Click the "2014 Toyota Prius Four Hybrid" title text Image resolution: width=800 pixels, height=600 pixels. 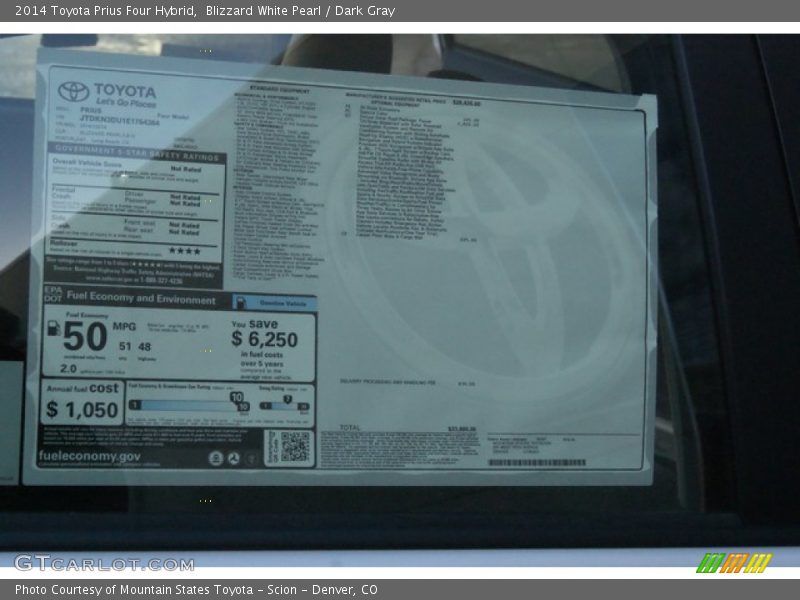105,11
